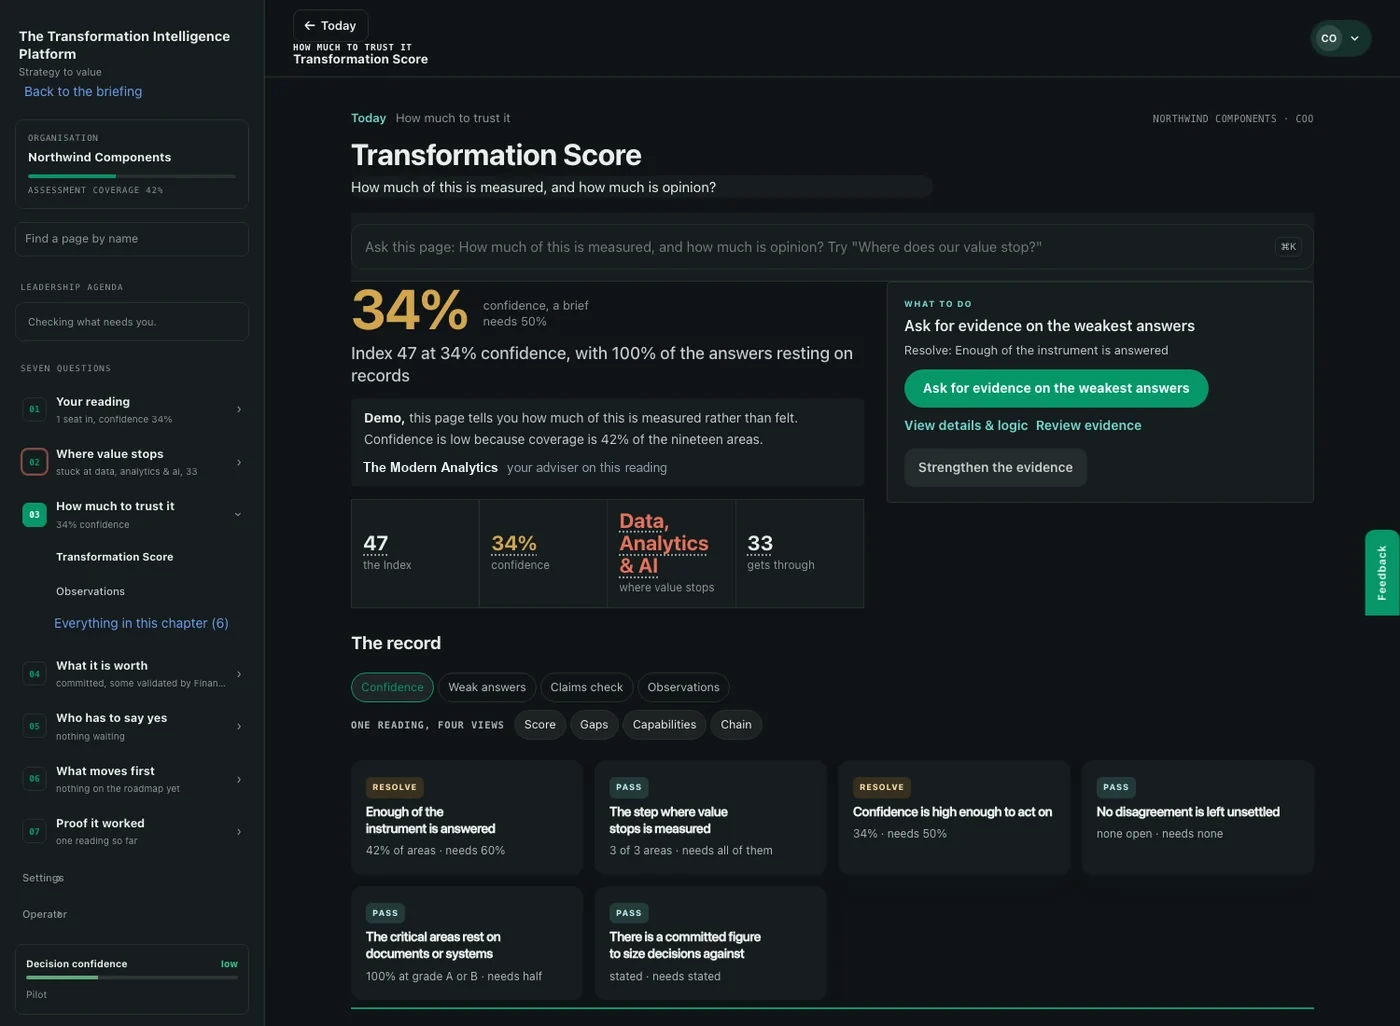
Task: Expand the What moves first chevron
Action: pos(239,779)
